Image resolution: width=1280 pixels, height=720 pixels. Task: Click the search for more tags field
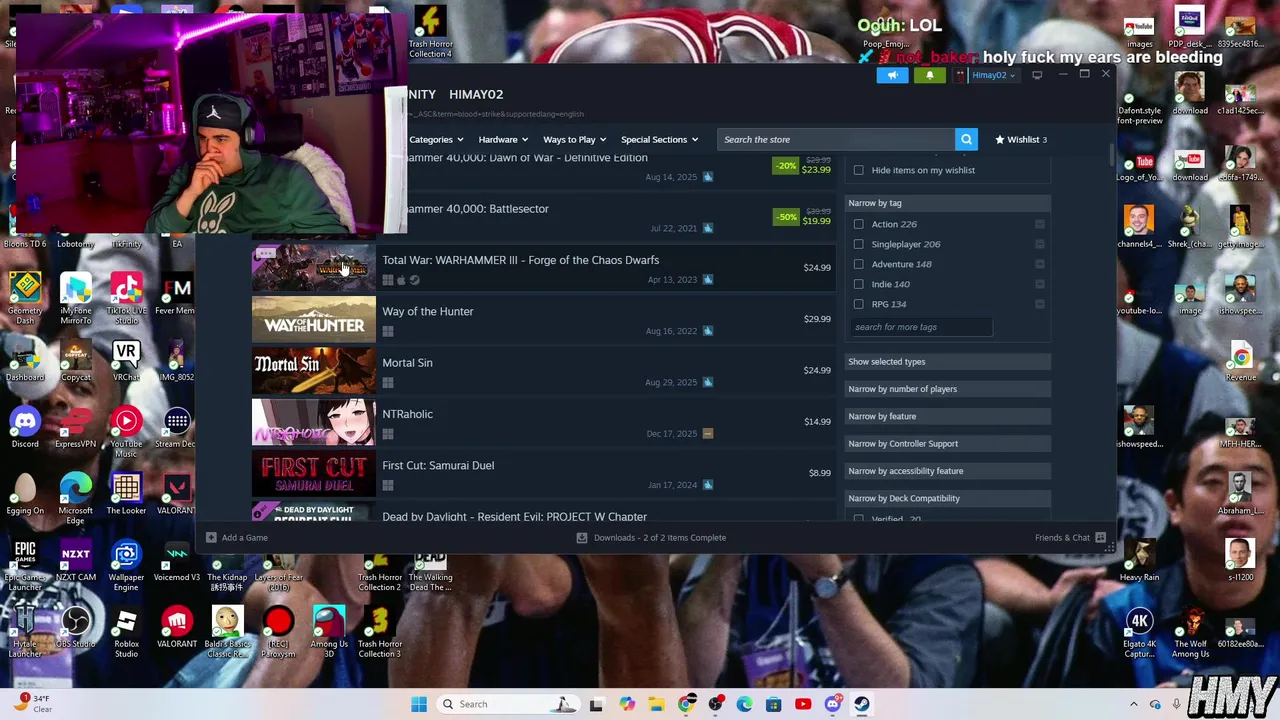[x=921, y=327]
